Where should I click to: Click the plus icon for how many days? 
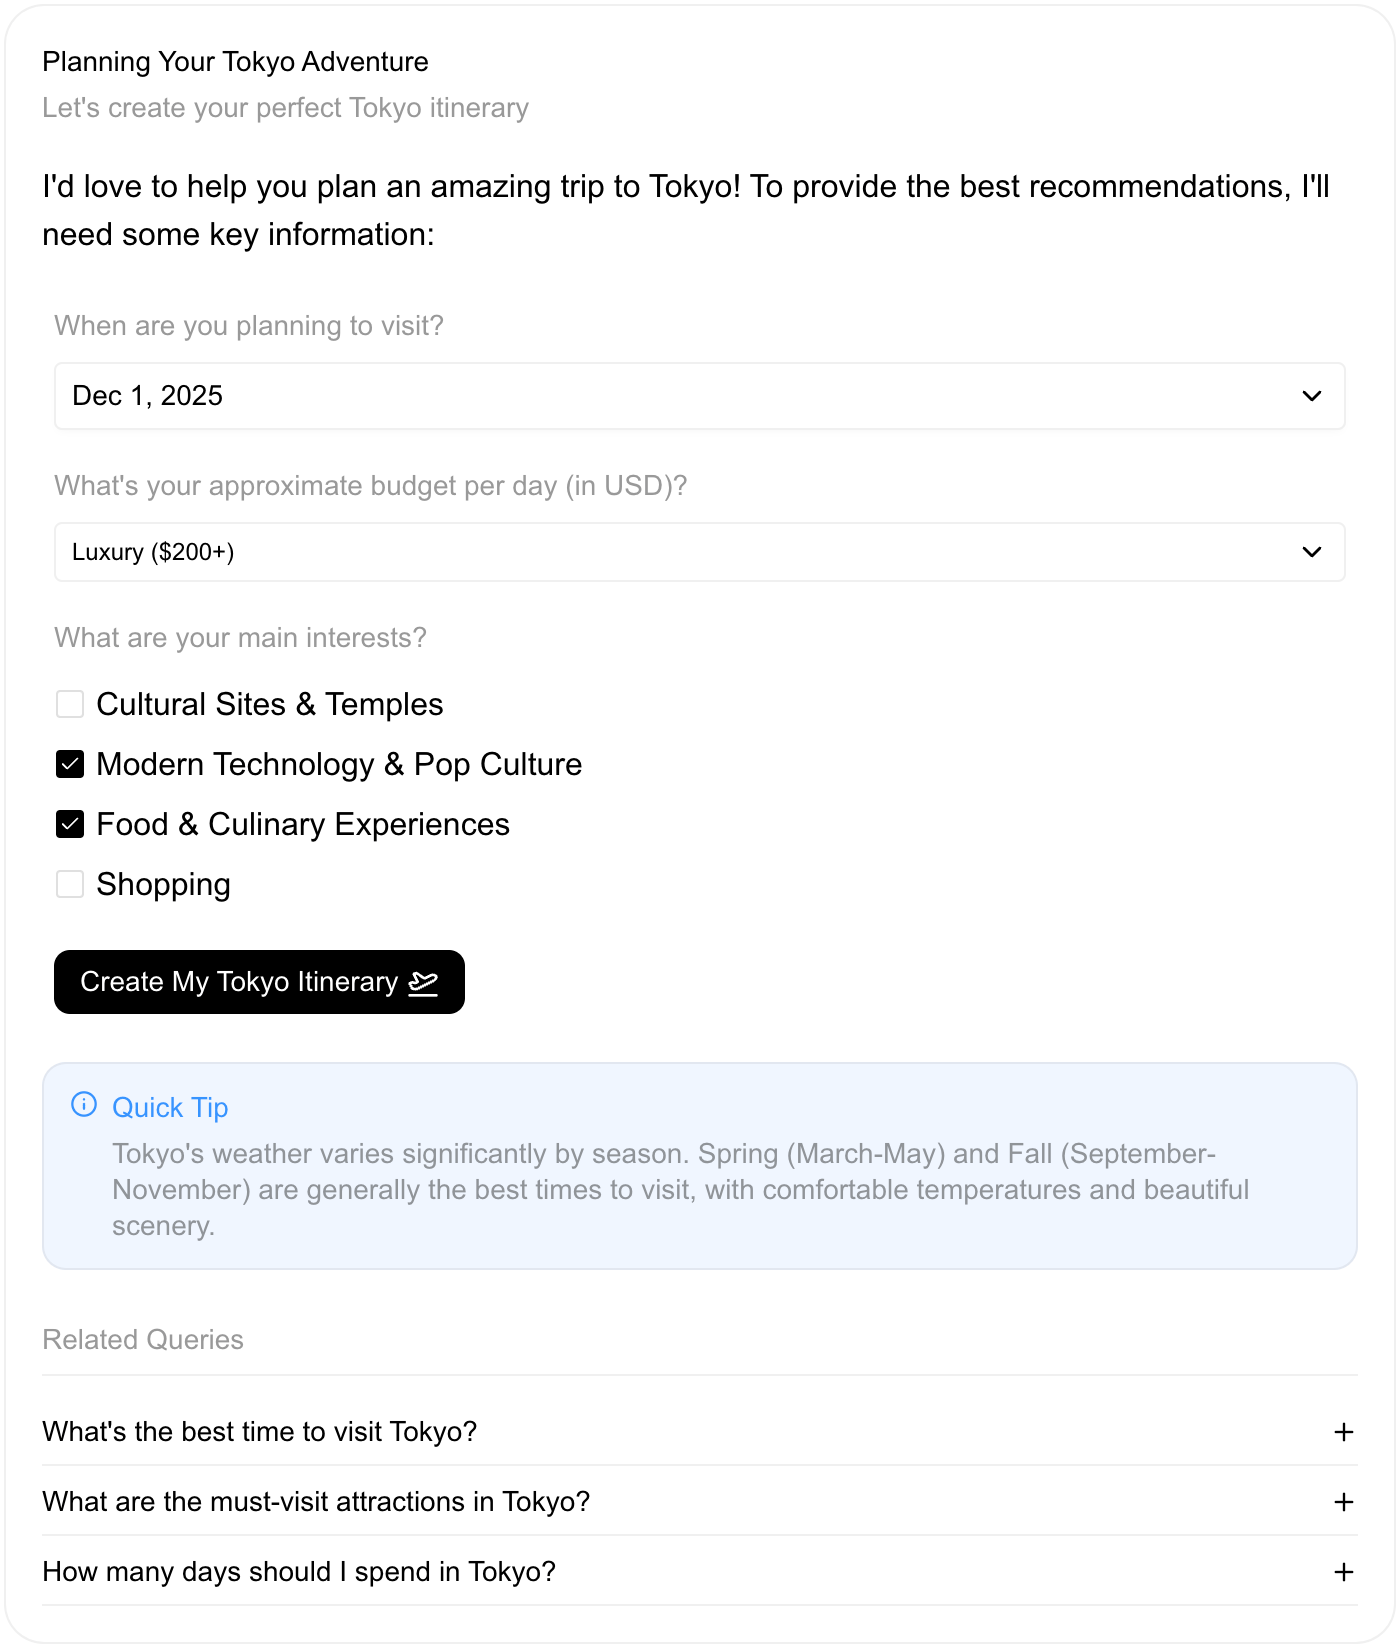point(1343,1572)
